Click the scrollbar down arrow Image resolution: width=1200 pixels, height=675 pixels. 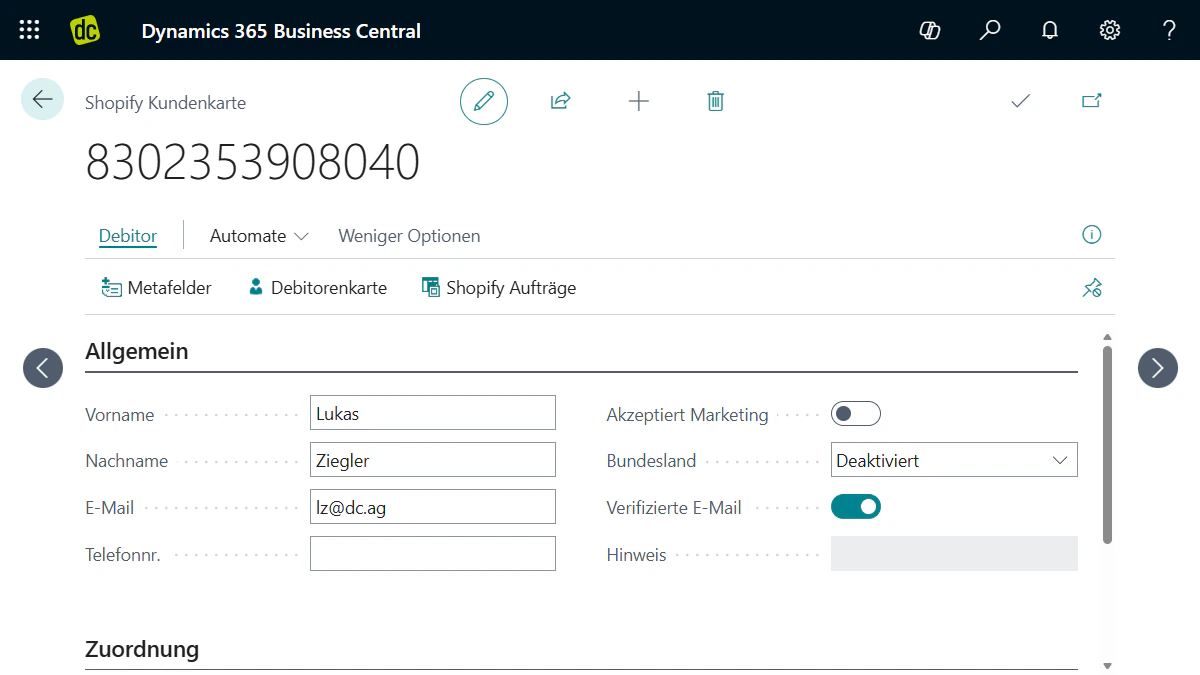tap(1107, 665)
